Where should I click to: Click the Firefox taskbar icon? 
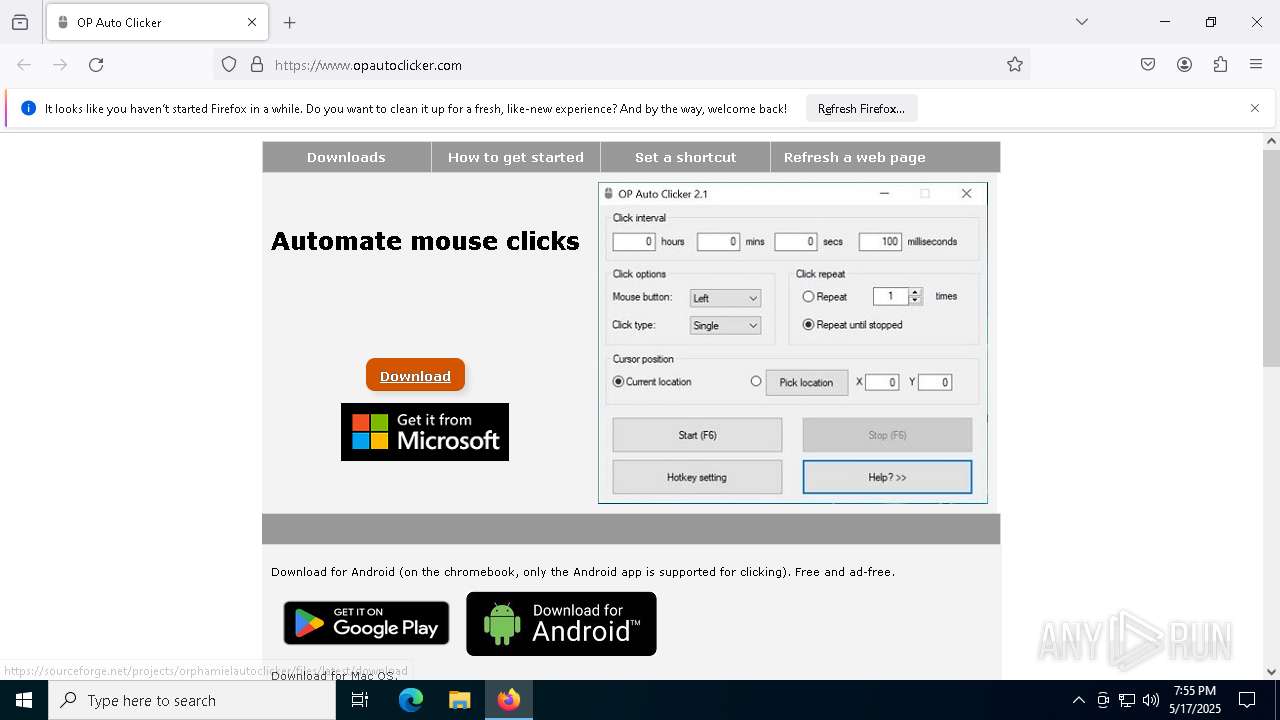click(x=509, y=700)
